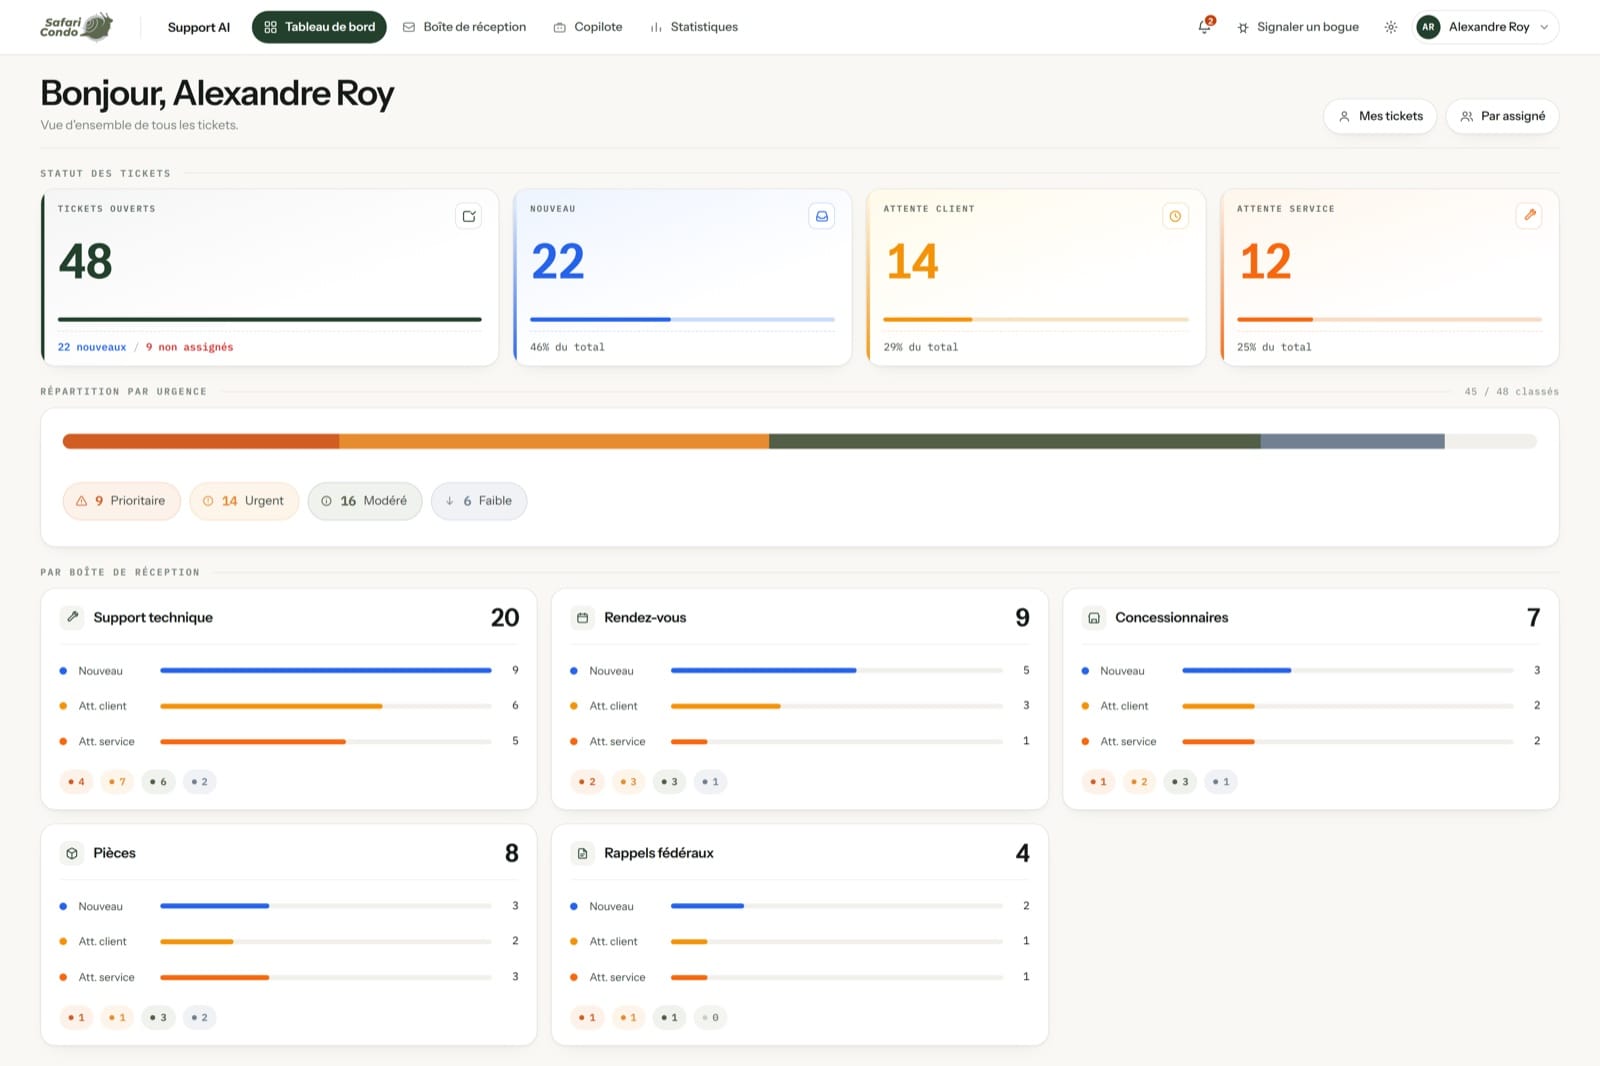
Task: Click the Attente client progress bar
Action: coord(1036,319)
